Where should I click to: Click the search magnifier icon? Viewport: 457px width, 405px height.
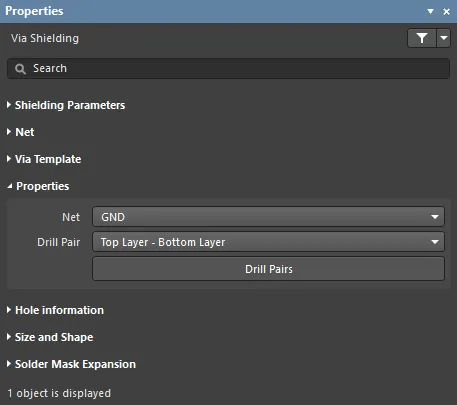(x=20, y=69)
